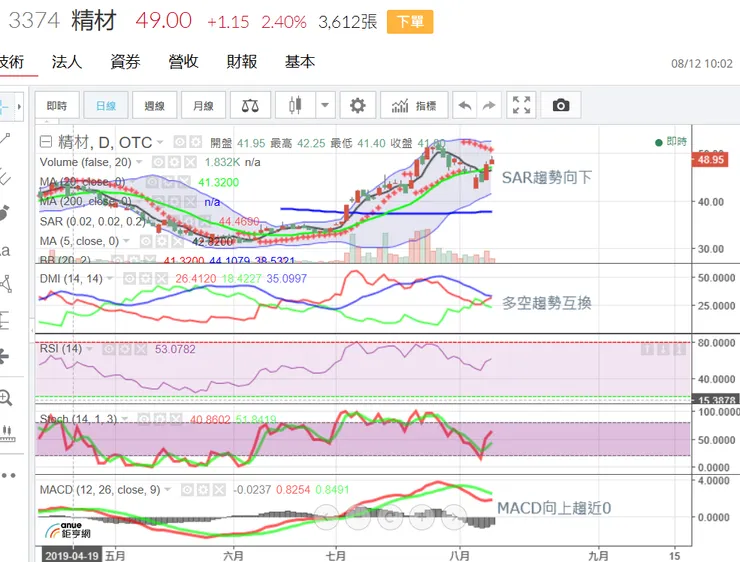
Task: Select the prediction and measurement tool
Action: point(5,320)
